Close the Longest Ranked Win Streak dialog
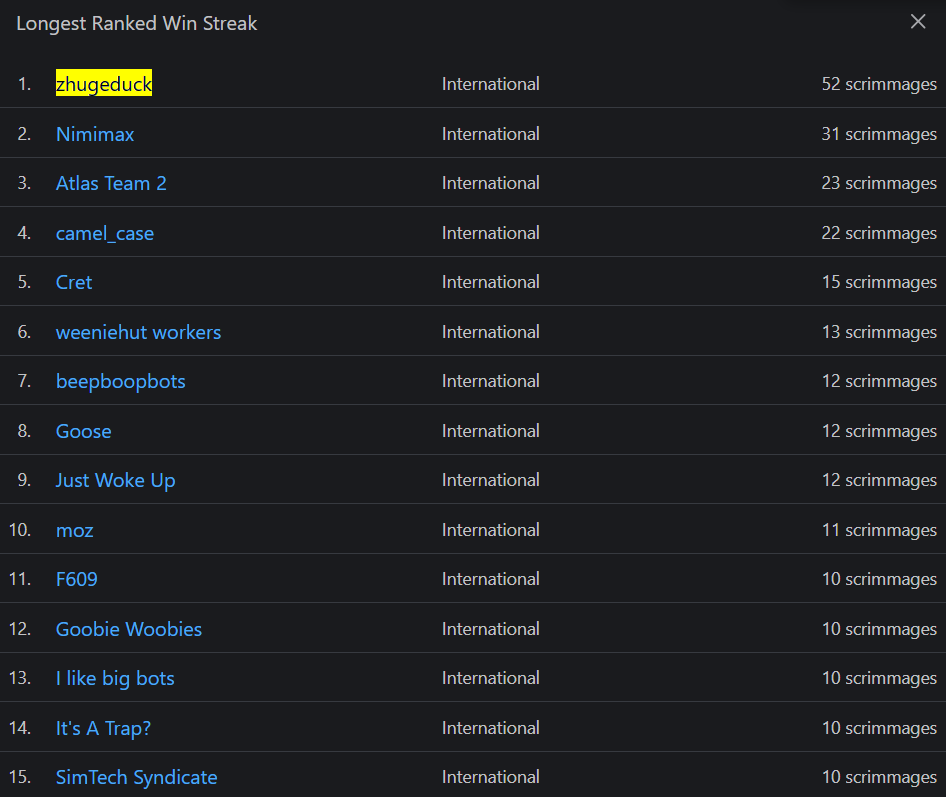Image resolution: width=946 pixels, height=797 pixels. [918, 21]
